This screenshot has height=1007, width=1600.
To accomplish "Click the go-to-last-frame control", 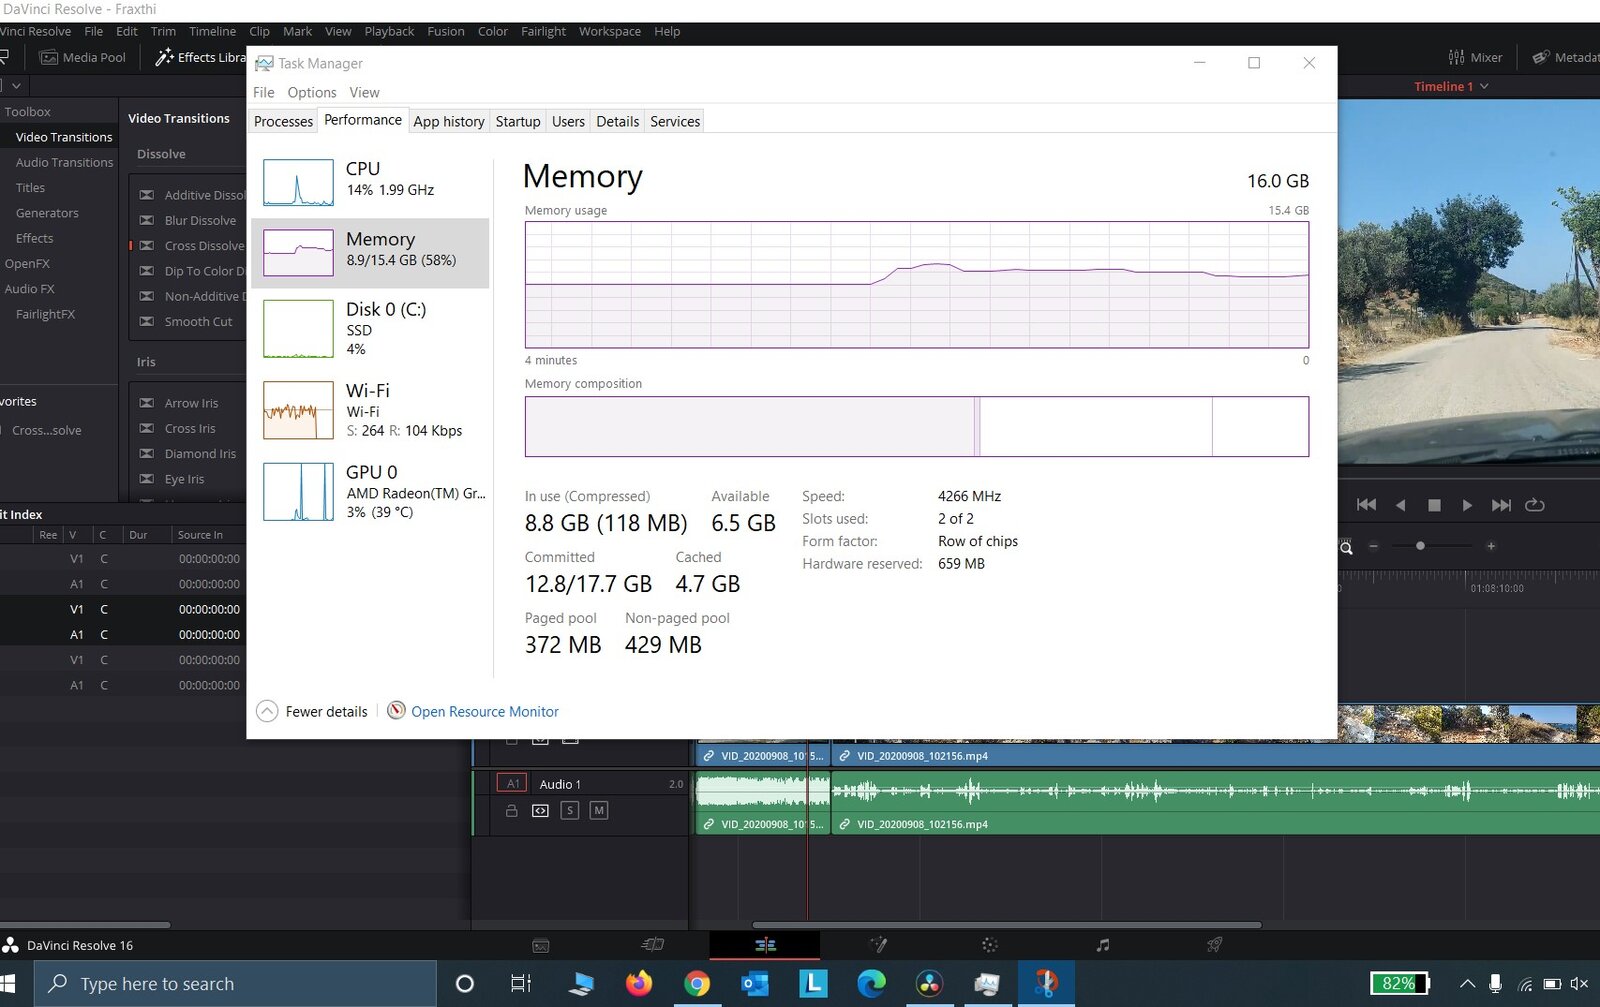I will pyautogui.click(x=1501, y=505).
